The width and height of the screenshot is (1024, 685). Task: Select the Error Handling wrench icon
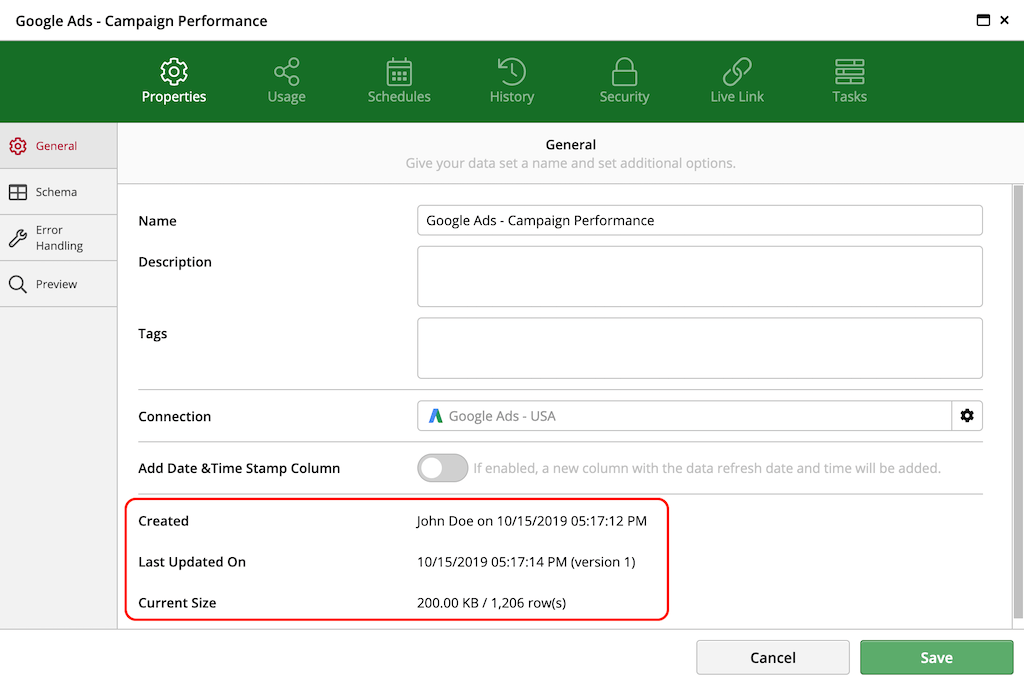[x=18, y=238]
